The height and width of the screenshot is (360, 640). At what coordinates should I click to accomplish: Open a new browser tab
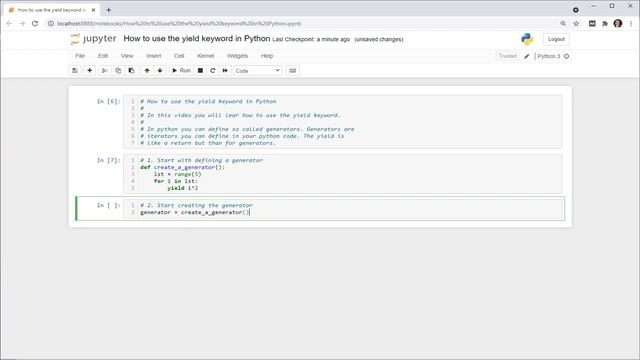(109, 10)
